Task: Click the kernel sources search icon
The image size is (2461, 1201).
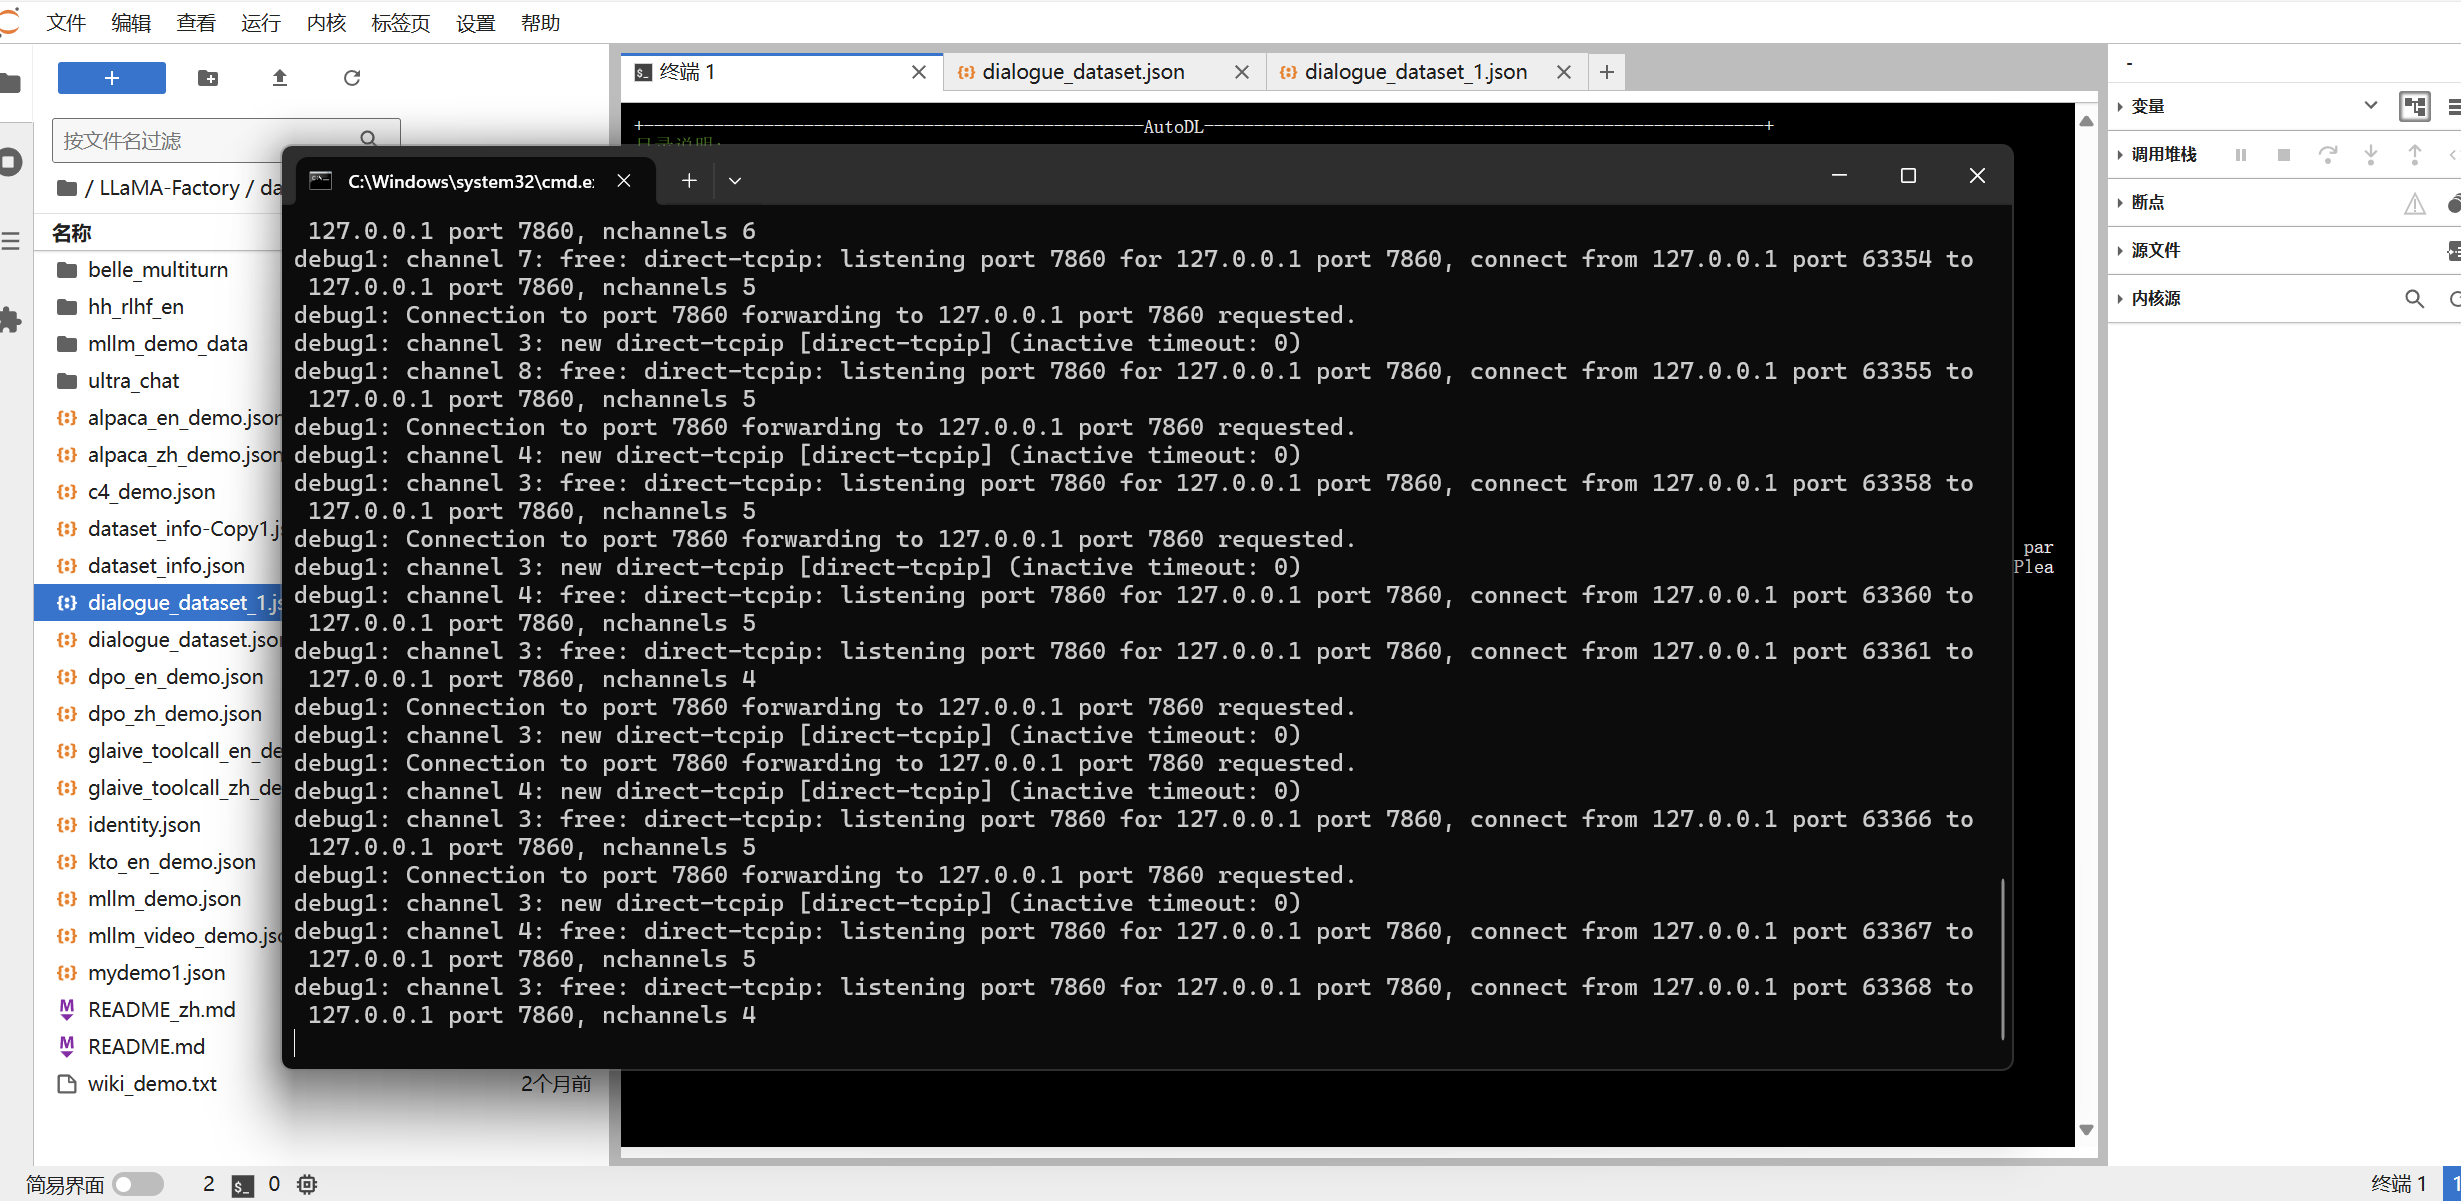Action: coord(2414,299)
